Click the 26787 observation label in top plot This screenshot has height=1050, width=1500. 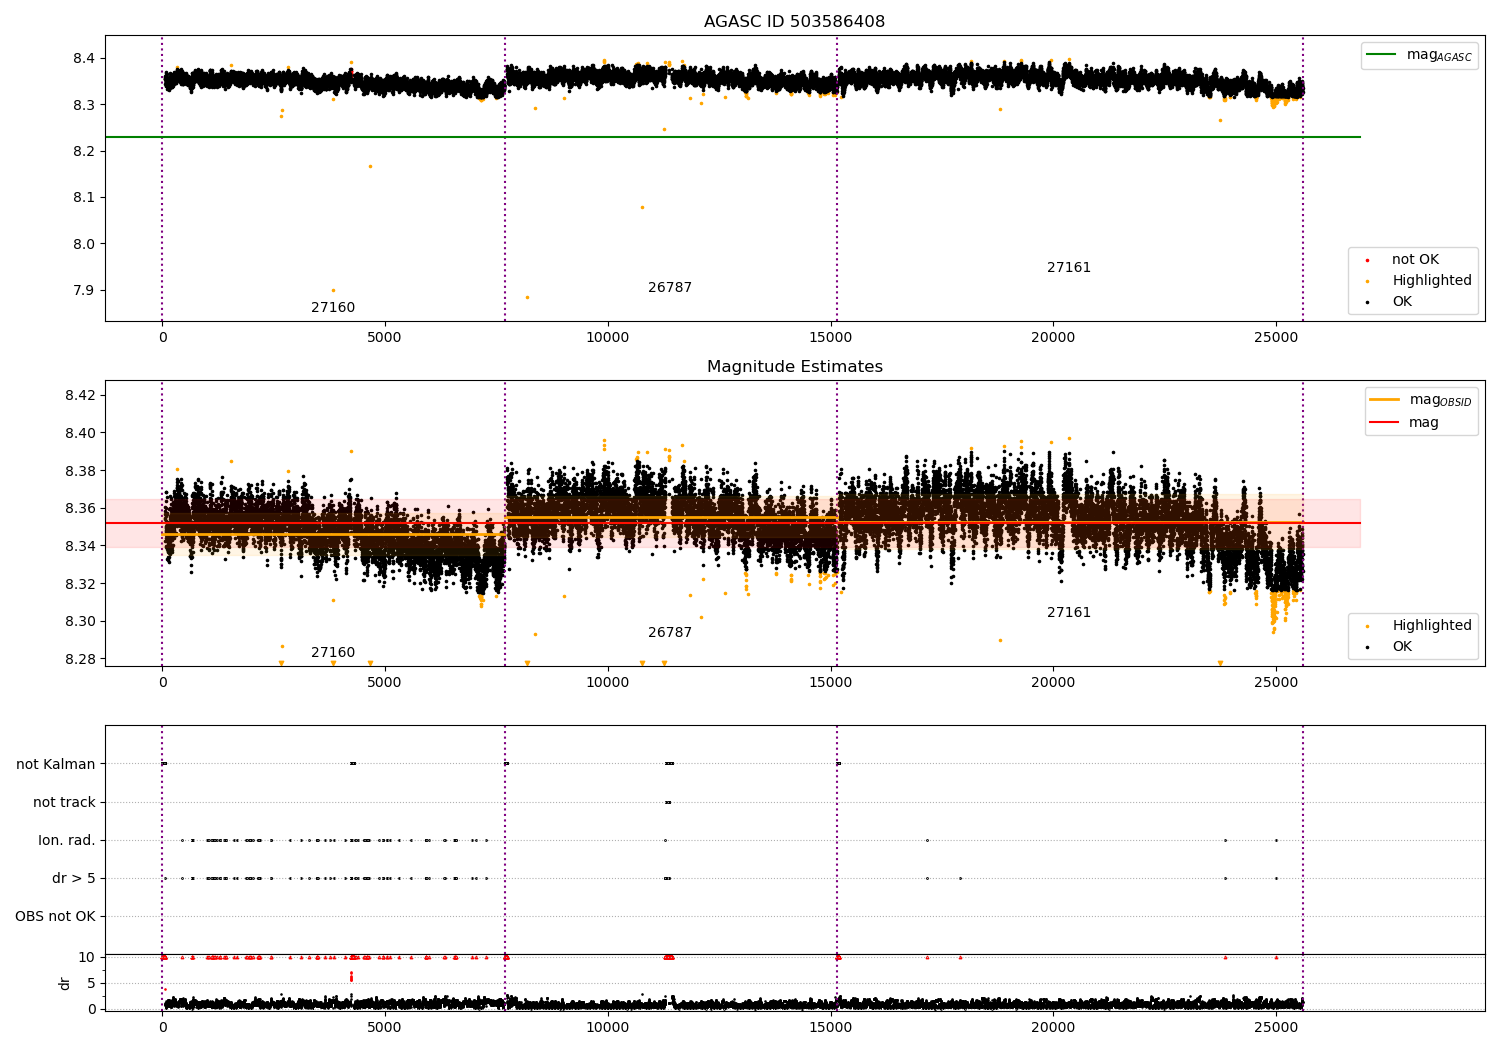coord(669,288)
